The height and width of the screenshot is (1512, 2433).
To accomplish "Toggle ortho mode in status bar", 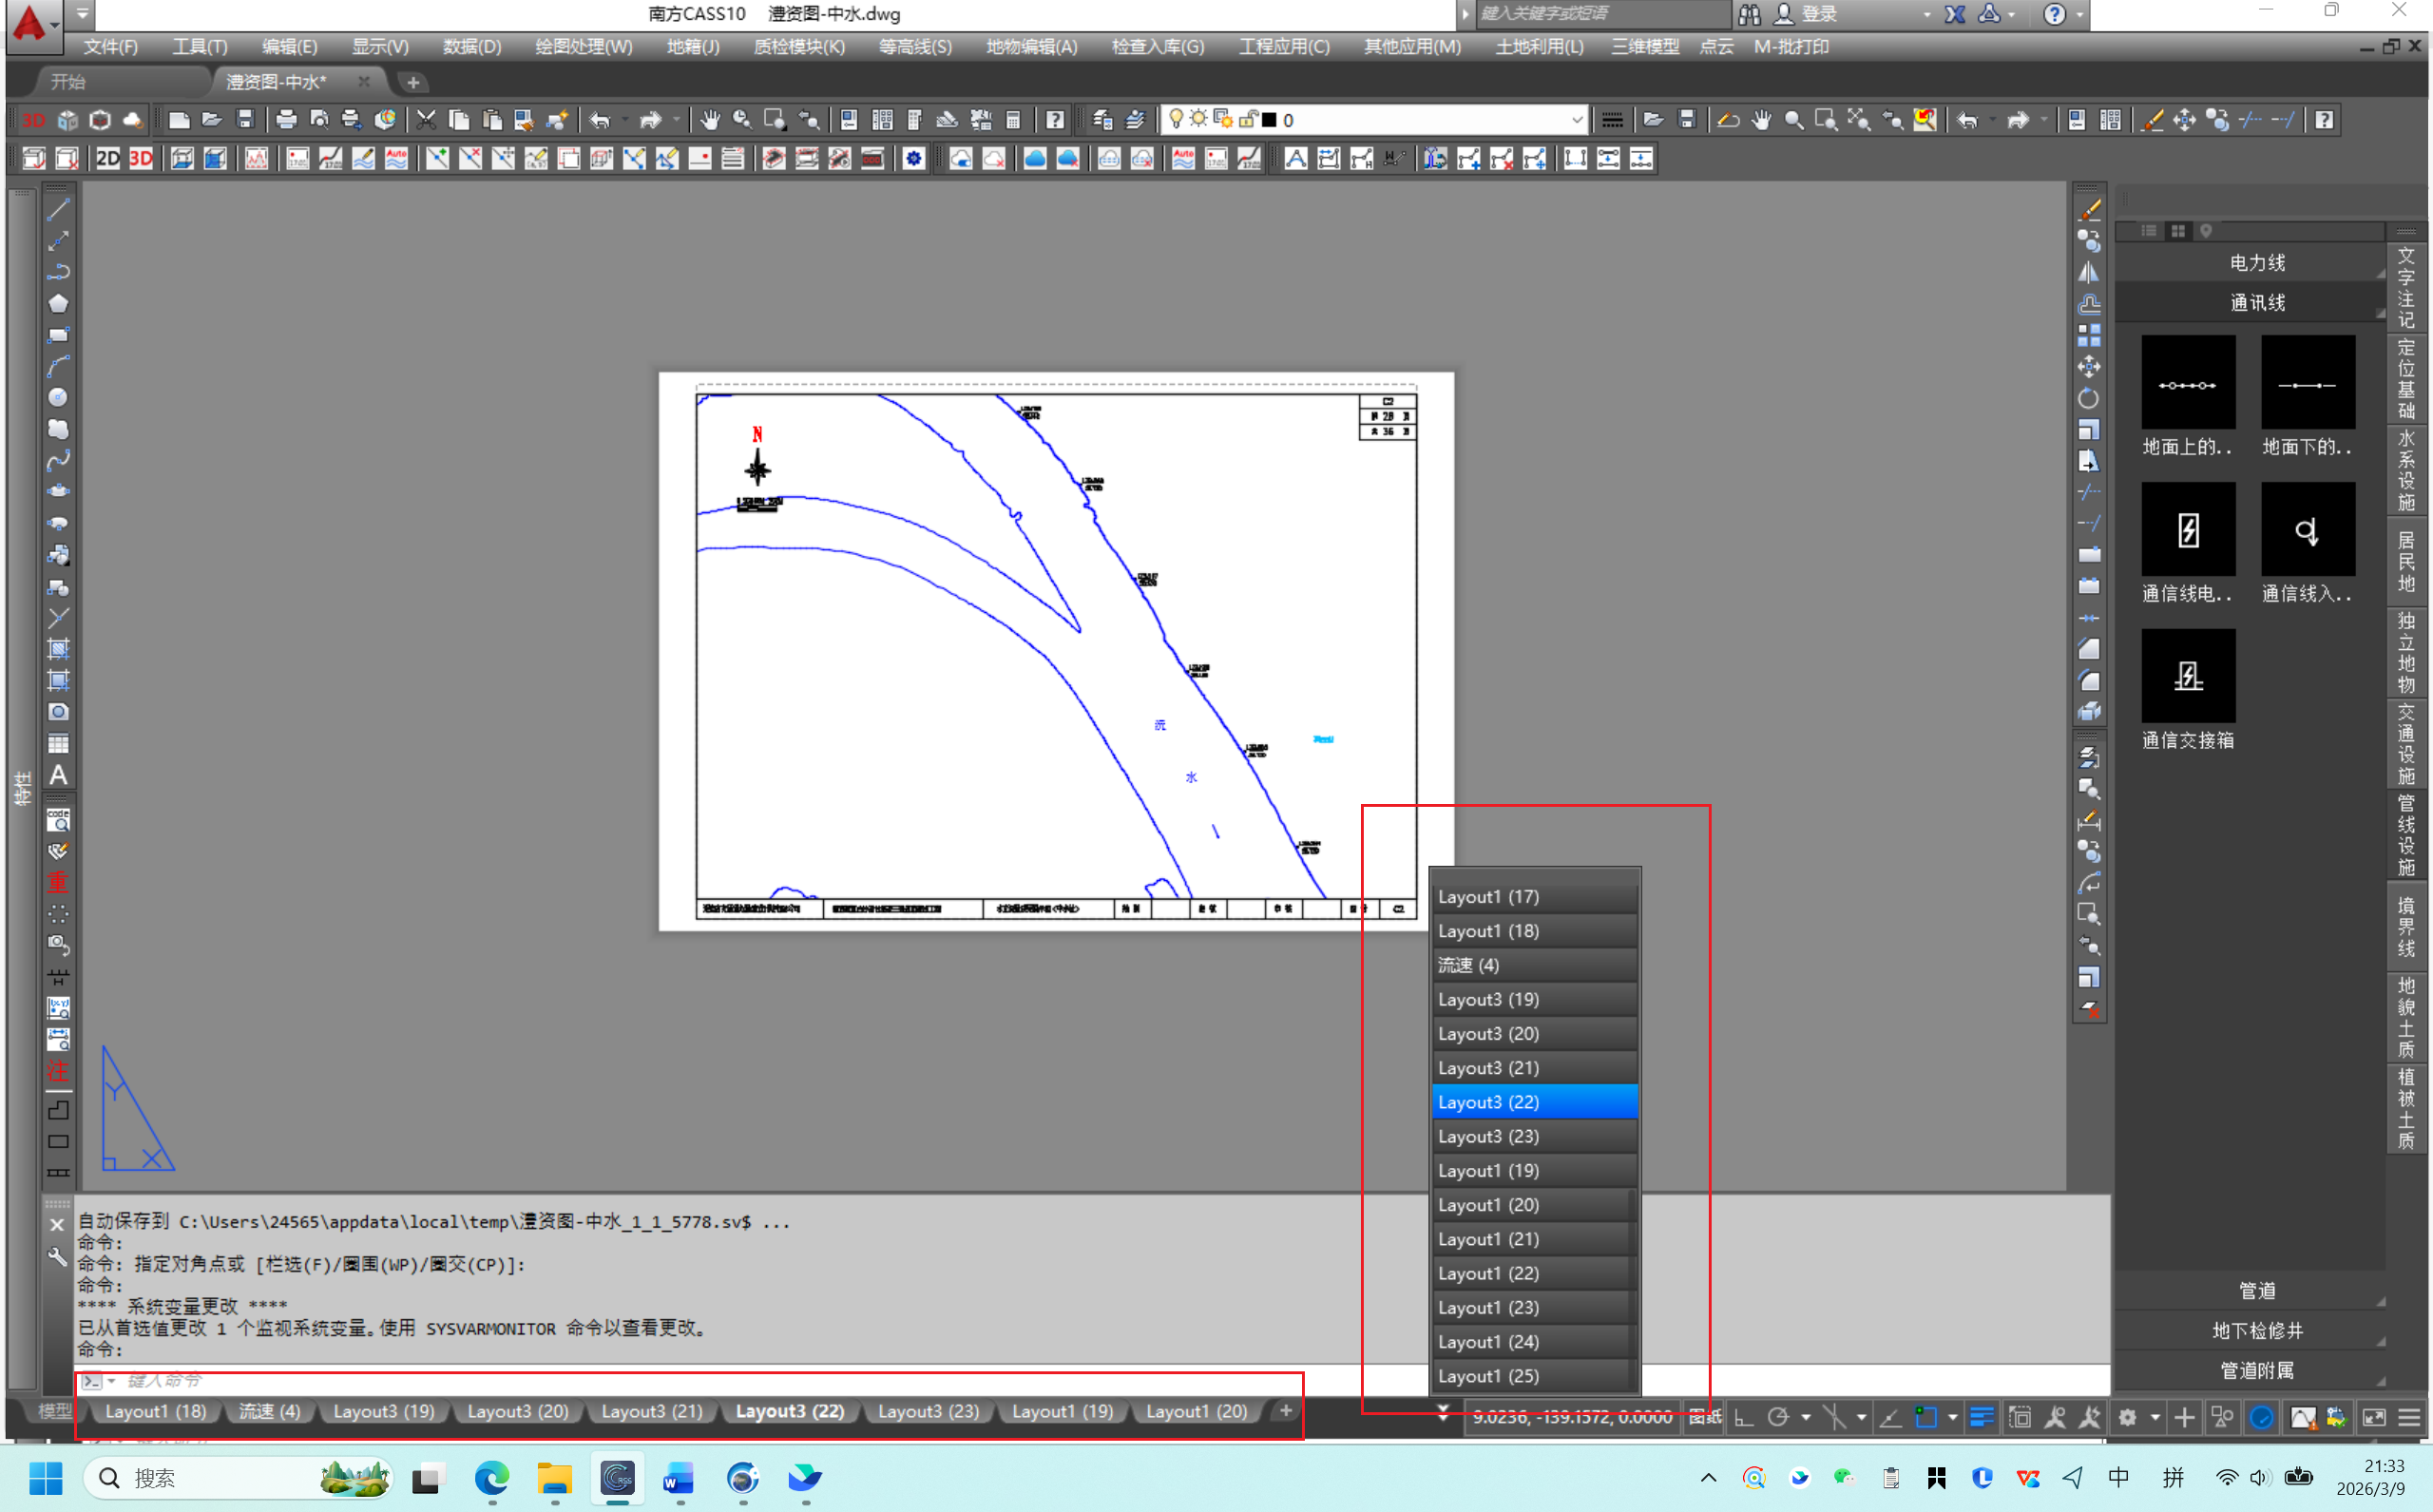I will click(1743, 1417).
